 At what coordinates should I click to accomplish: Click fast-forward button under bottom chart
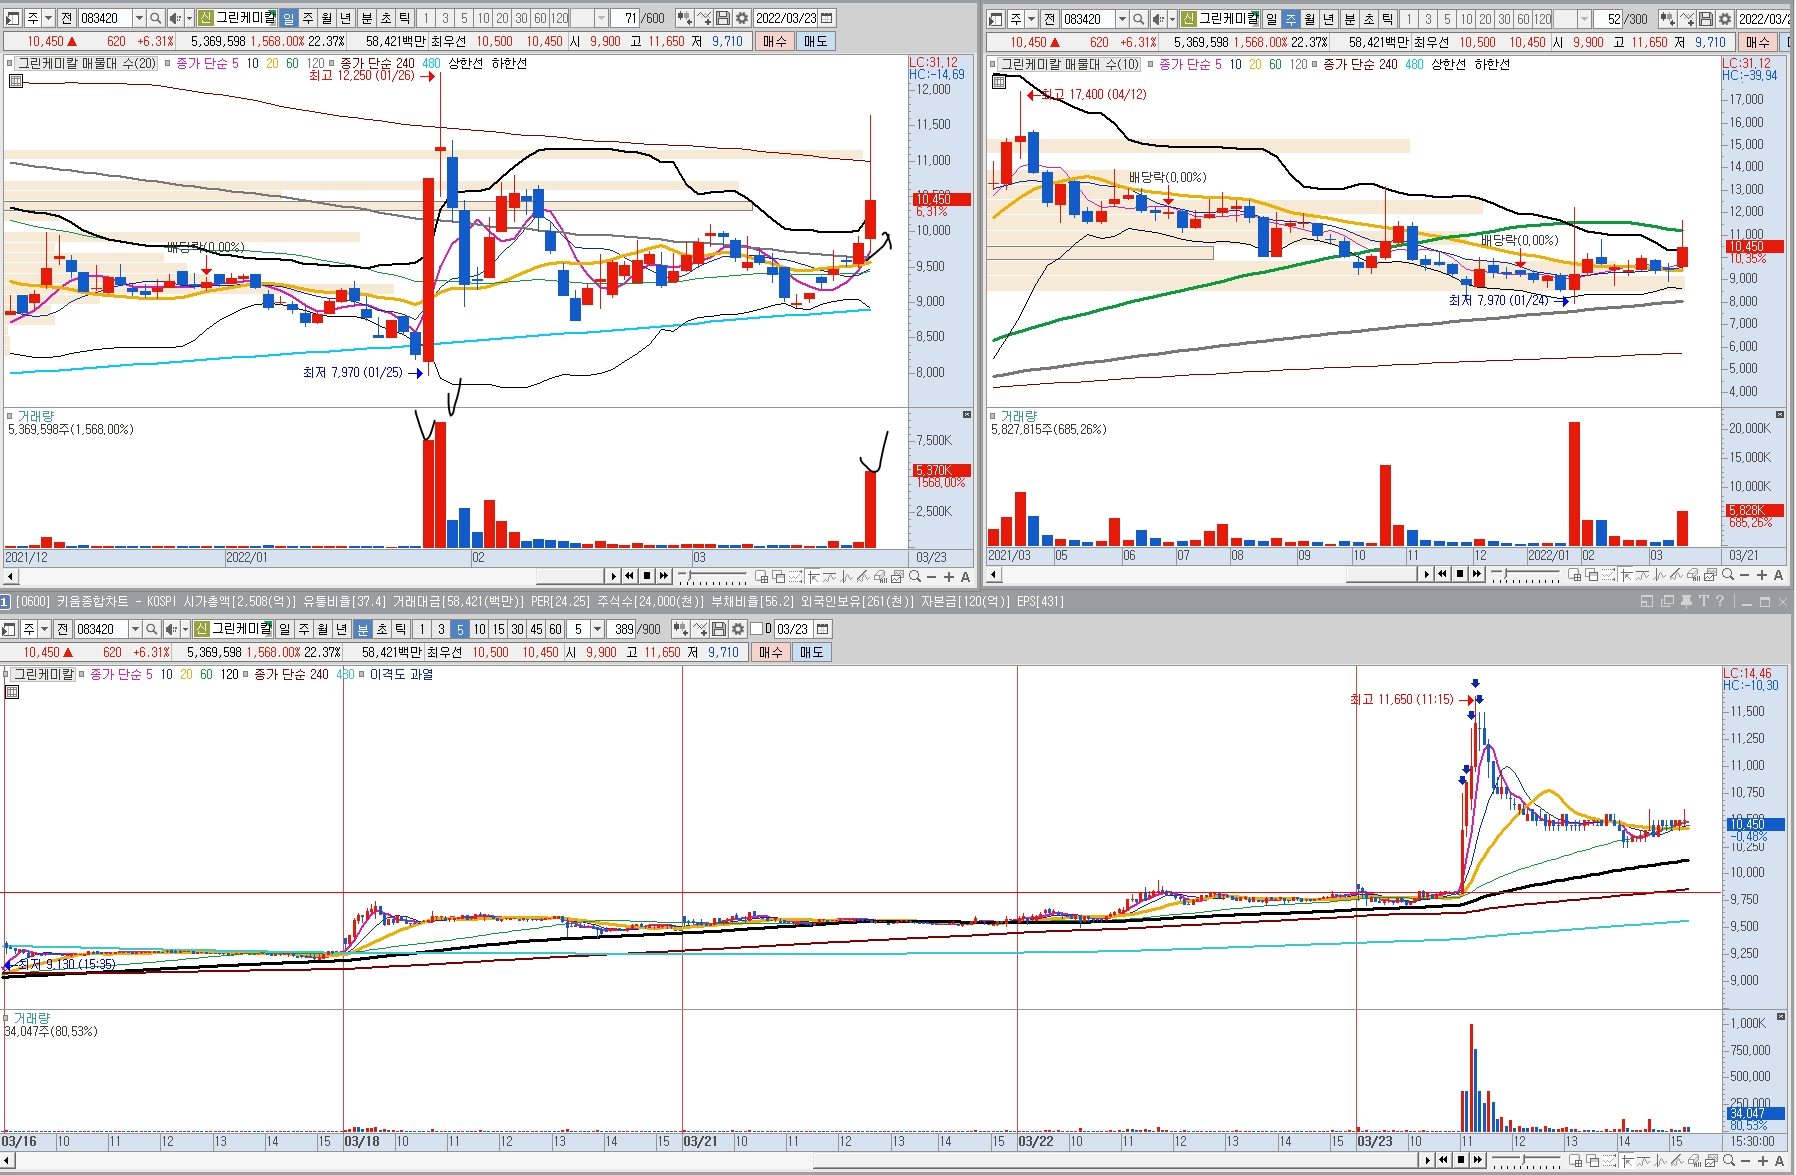(1478, 1160)
